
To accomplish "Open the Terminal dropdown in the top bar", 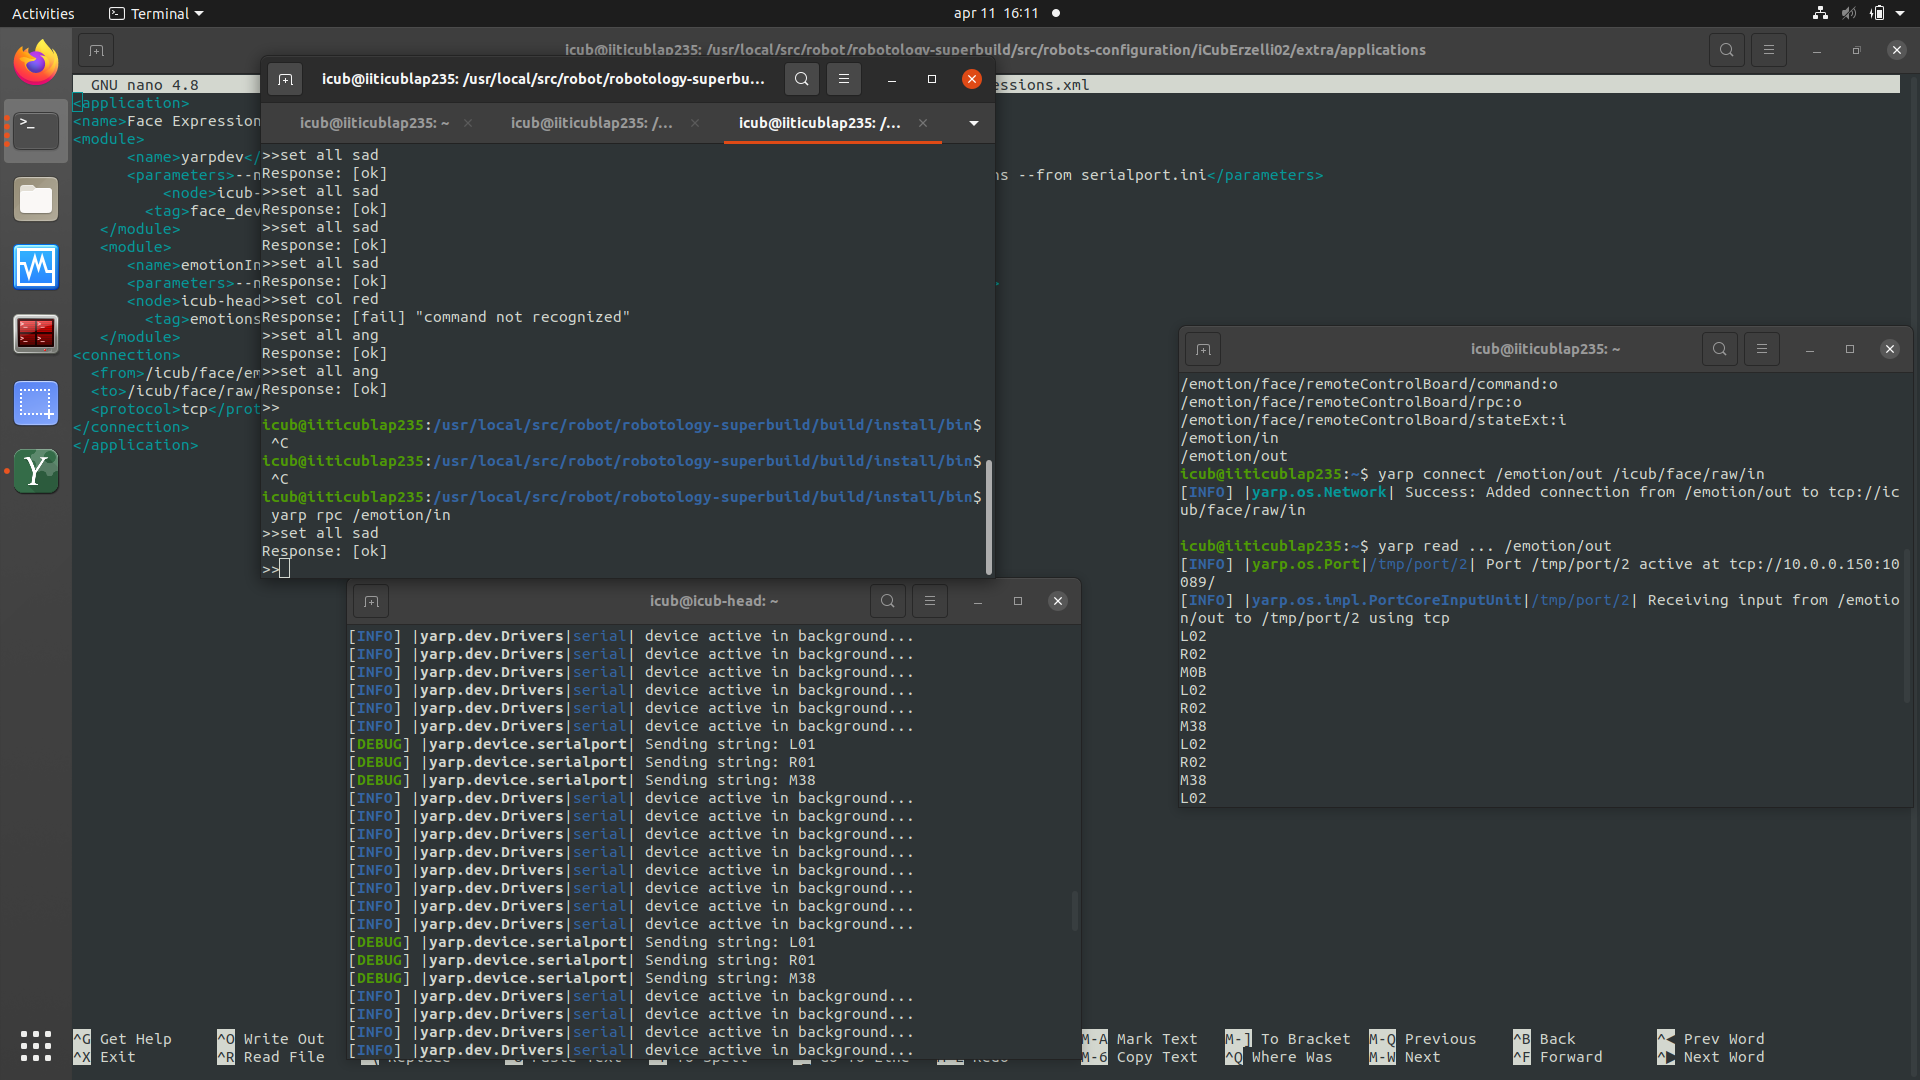I will (x=155, y=13).
